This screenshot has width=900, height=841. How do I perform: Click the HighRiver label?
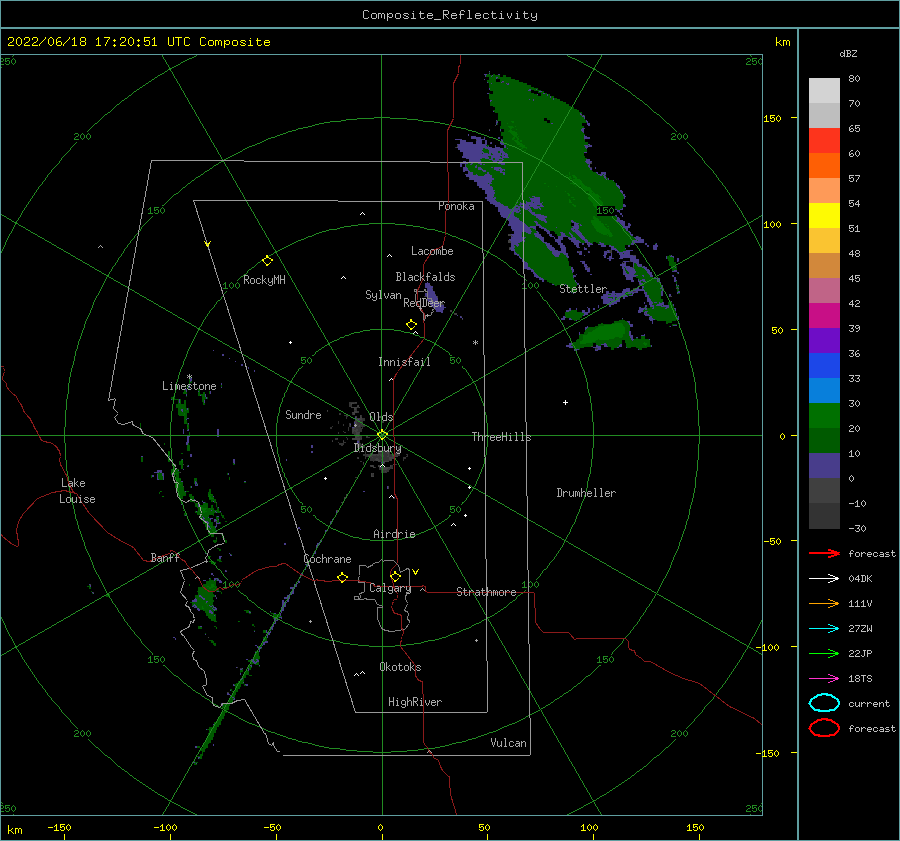pos(415,703)
